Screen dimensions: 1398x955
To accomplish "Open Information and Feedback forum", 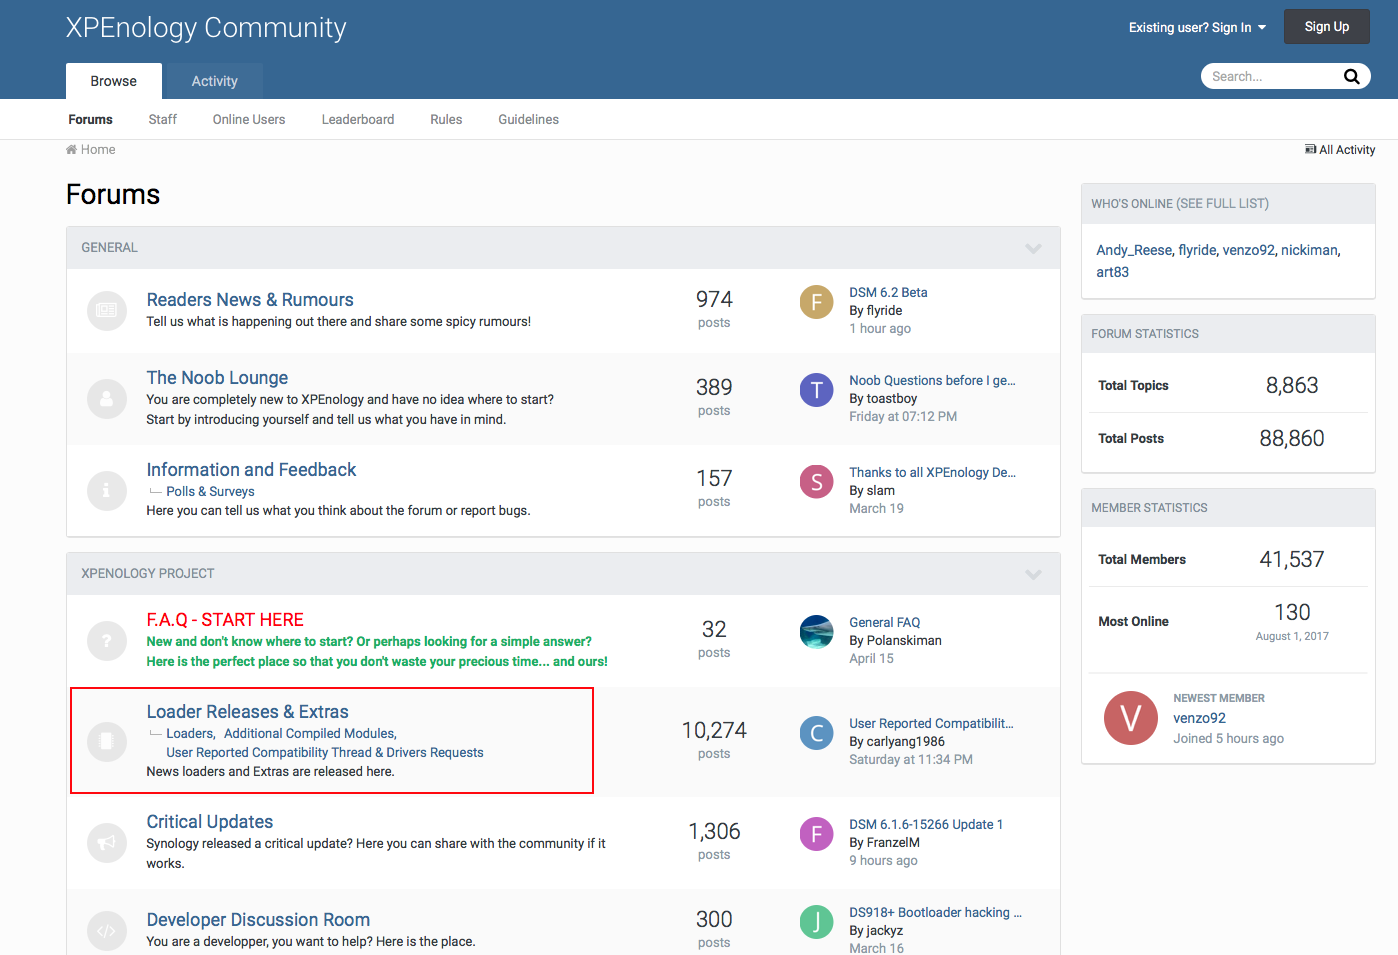I will point(251,470).
